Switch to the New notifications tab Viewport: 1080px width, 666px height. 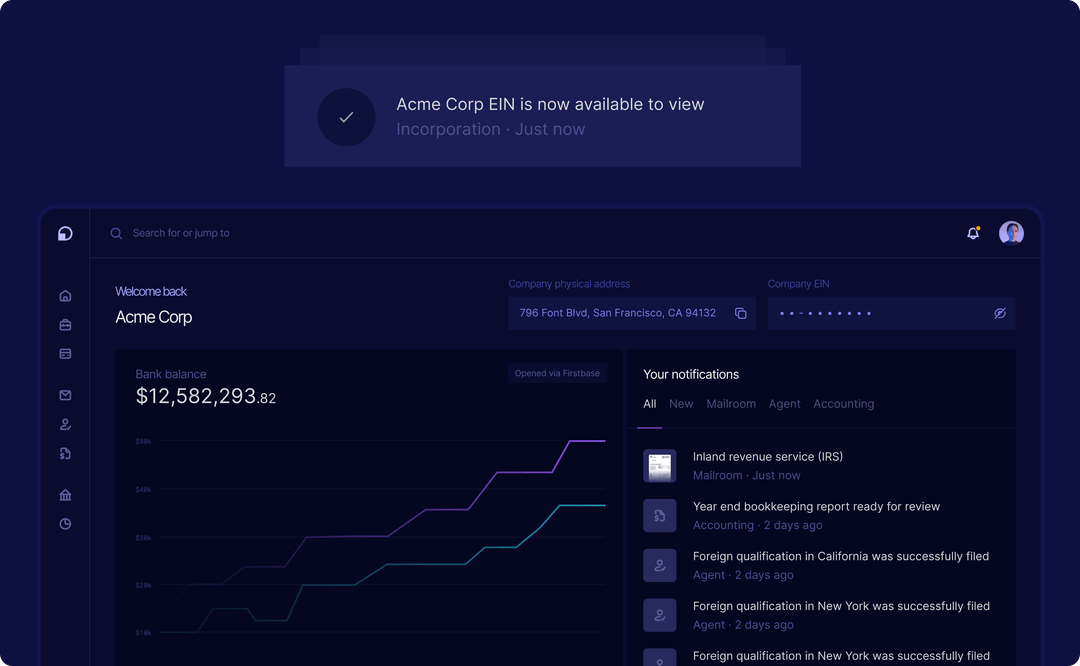coord(681,404)
